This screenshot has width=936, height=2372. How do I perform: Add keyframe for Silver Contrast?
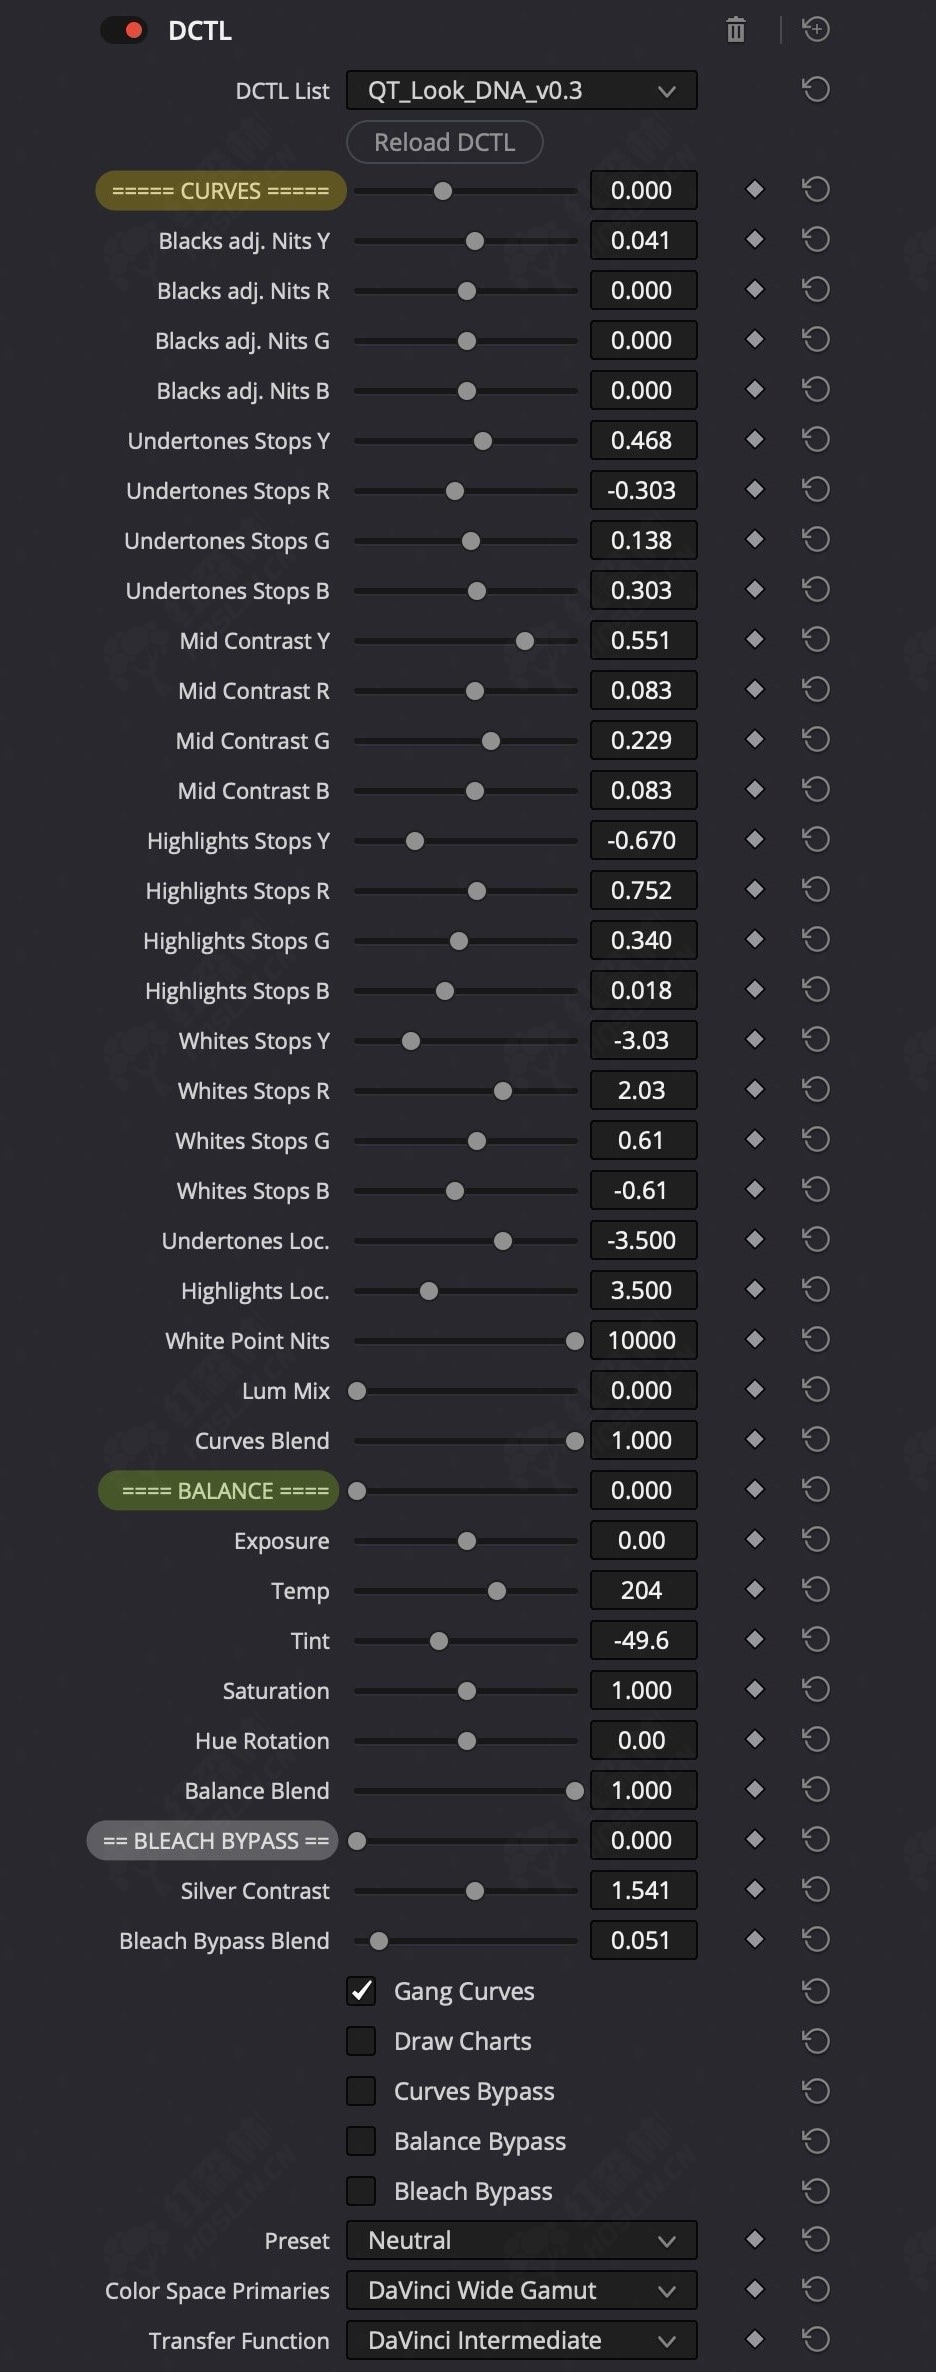pos(755,1889)
